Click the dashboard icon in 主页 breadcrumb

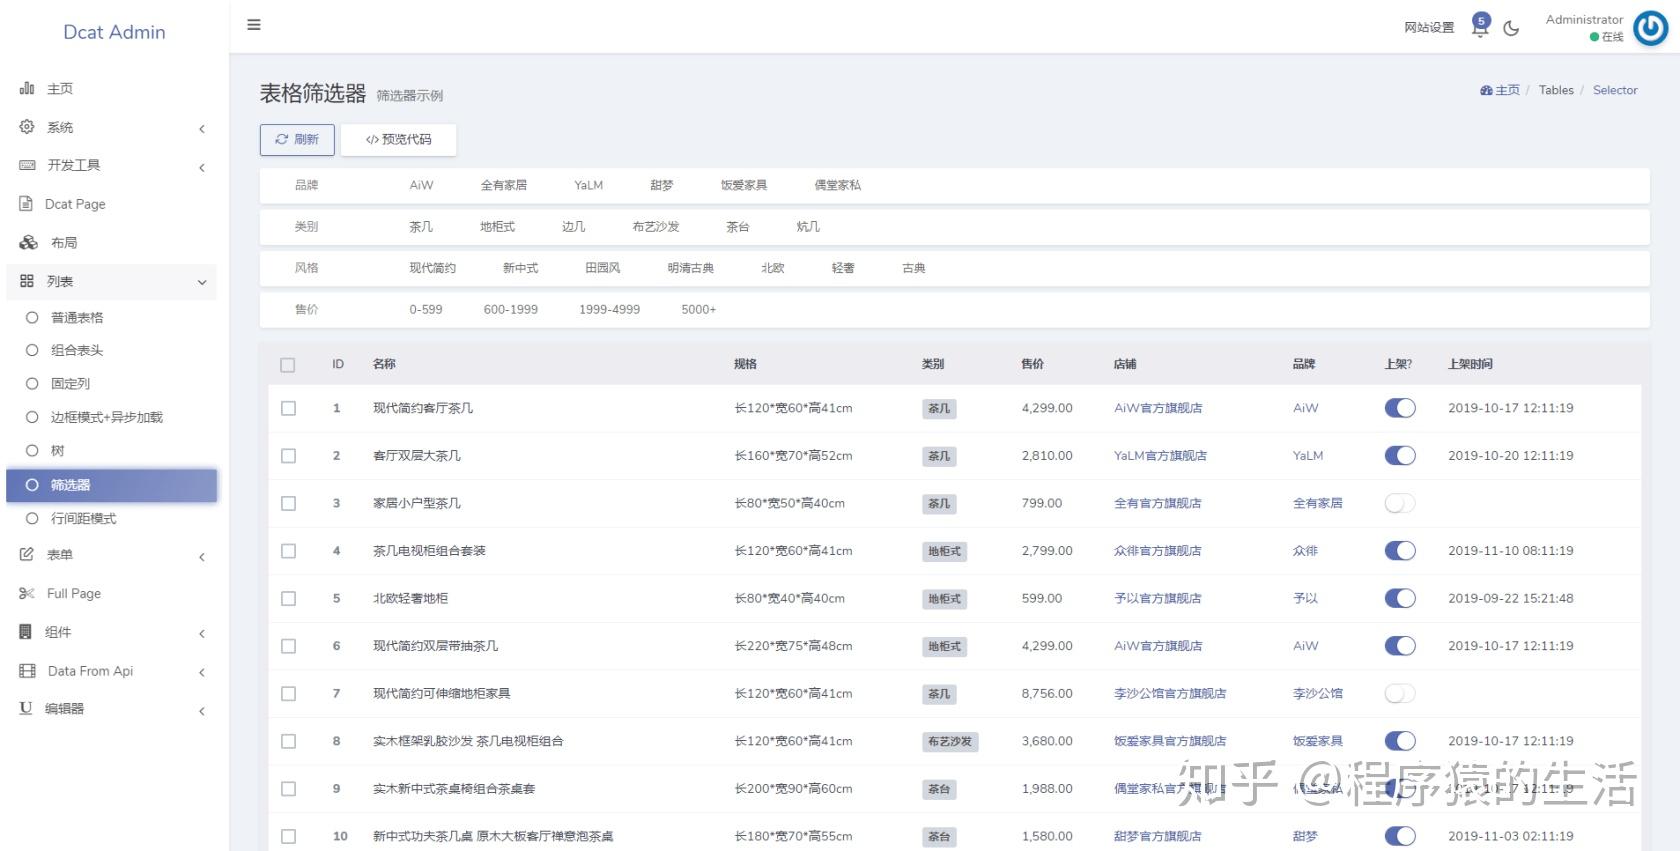[1486, 90]
